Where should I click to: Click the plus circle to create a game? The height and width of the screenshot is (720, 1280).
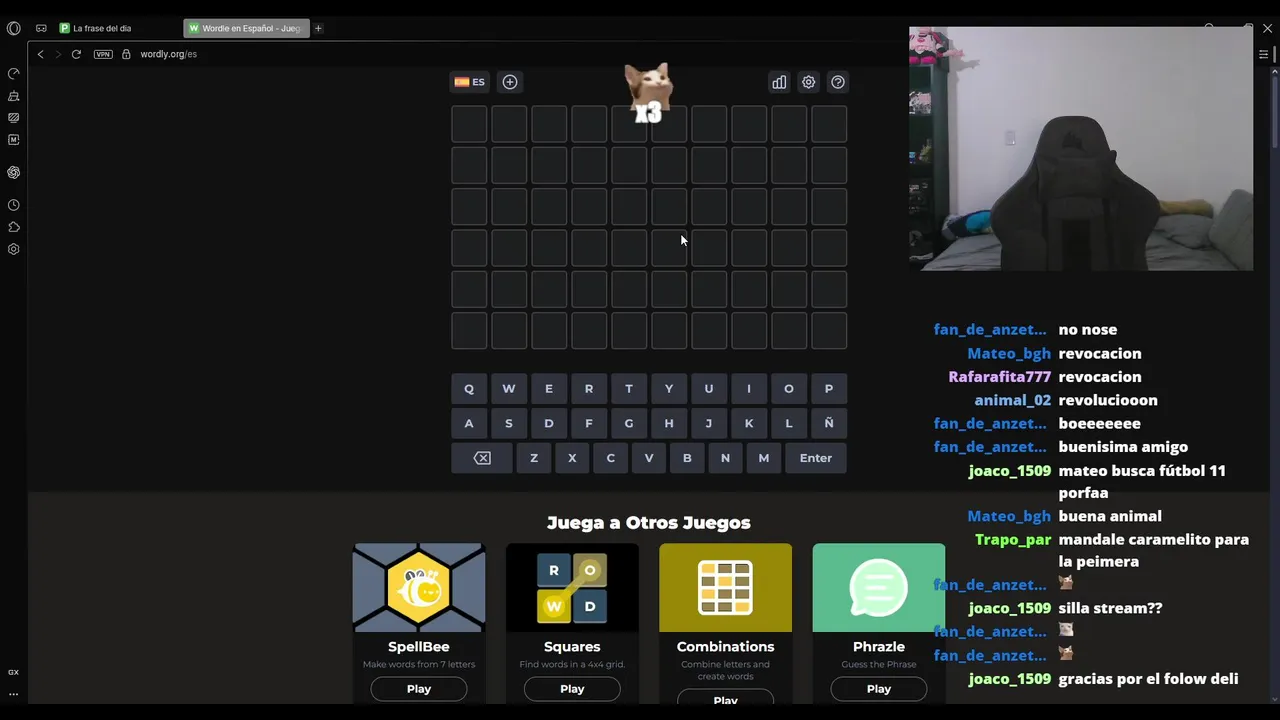pos(510,82)
